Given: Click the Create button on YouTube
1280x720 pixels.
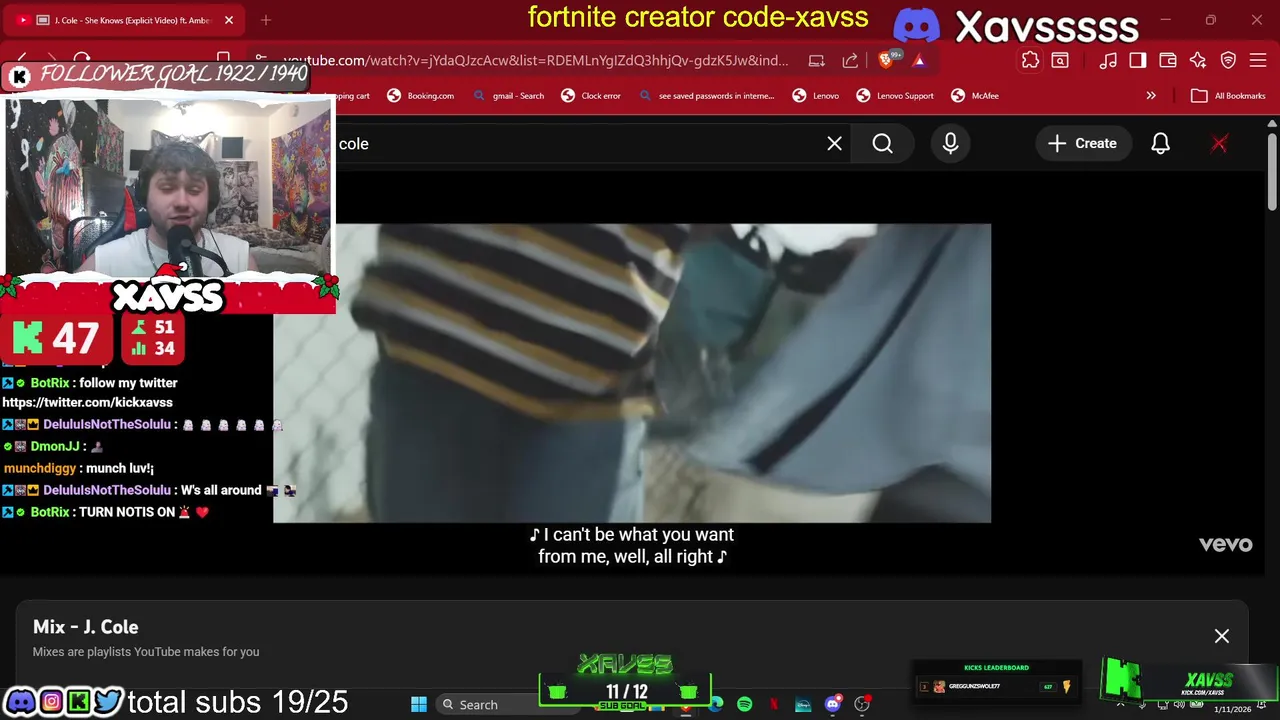Looking at the screenshot, I should [1082, 143].
